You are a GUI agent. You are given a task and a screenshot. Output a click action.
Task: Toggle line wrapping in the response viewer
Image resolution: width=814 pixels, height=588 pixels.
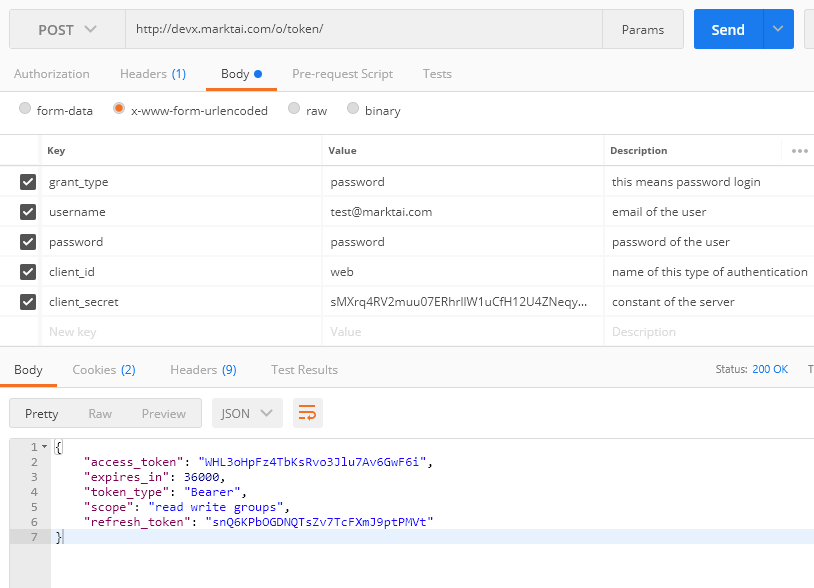pos(307,412)
